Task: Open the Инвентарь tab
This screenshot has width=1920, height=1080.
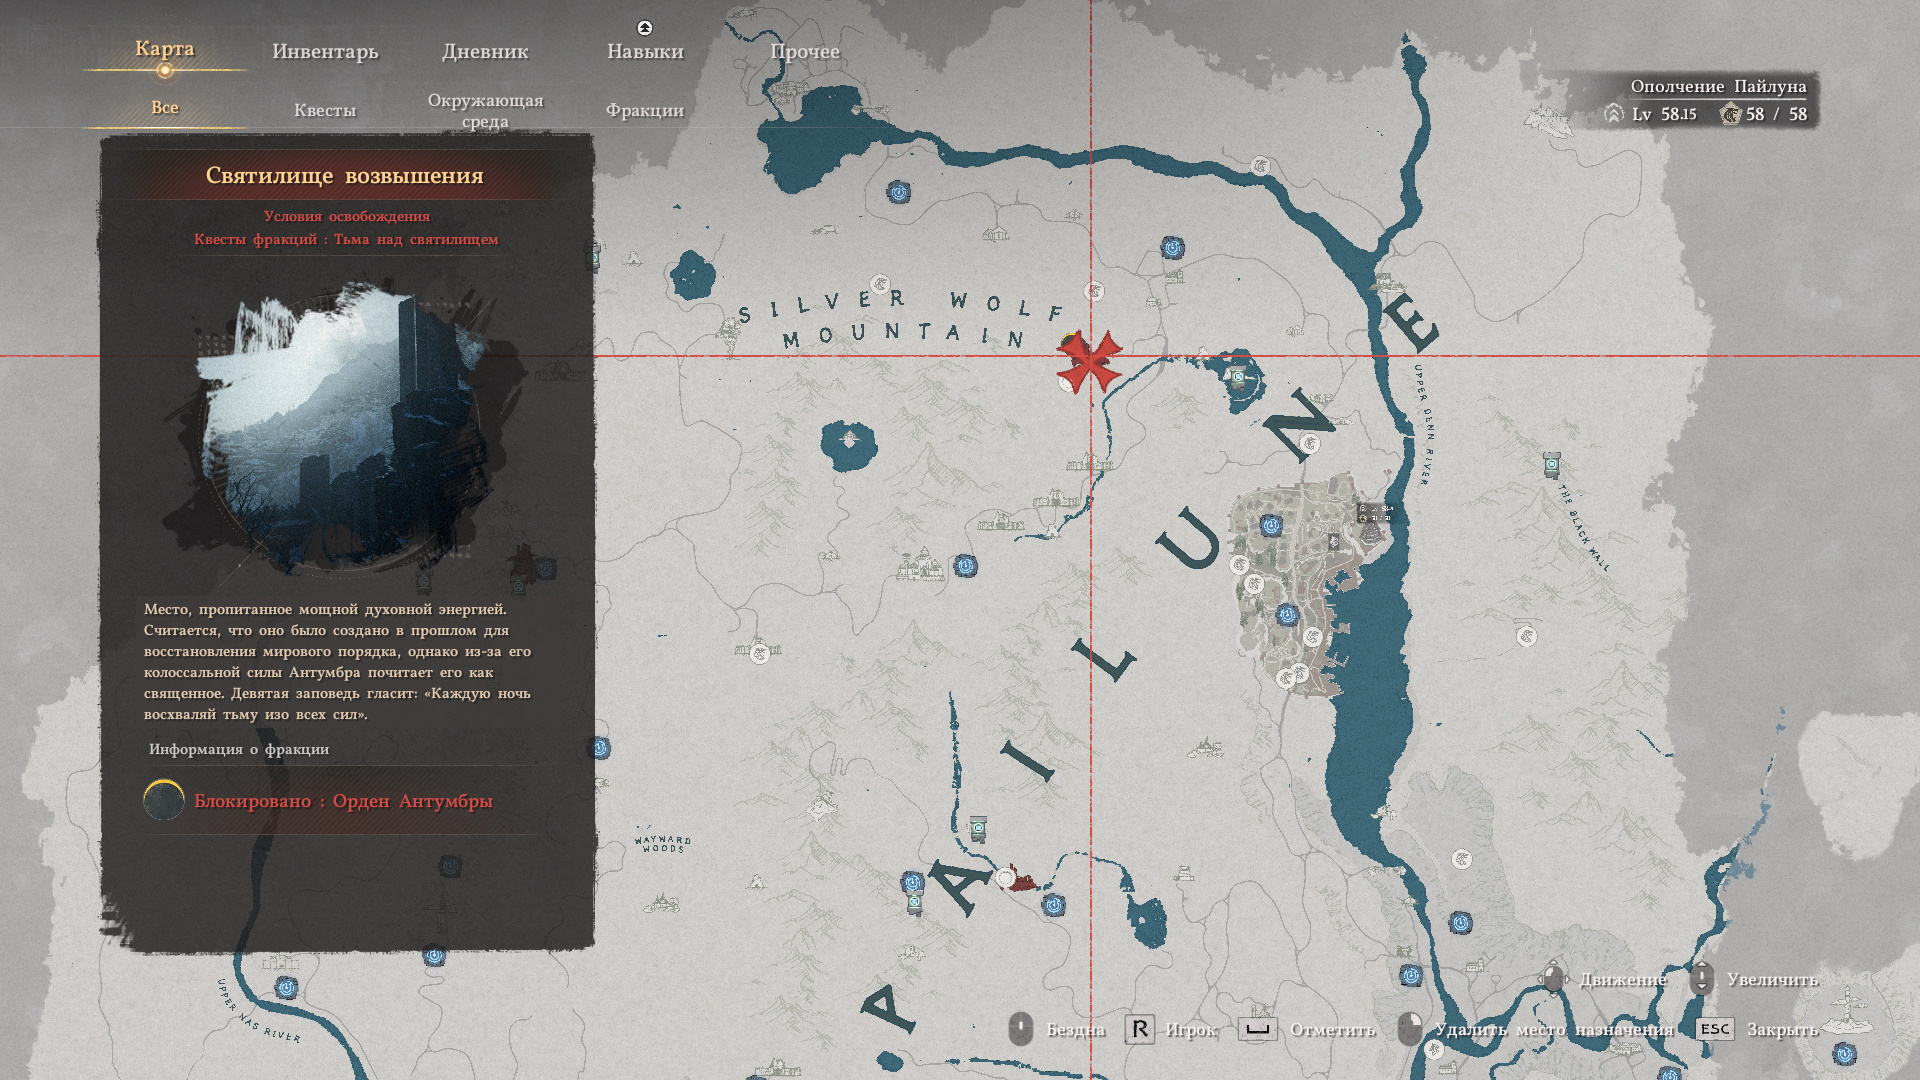Action: click(x=325, y=51)
